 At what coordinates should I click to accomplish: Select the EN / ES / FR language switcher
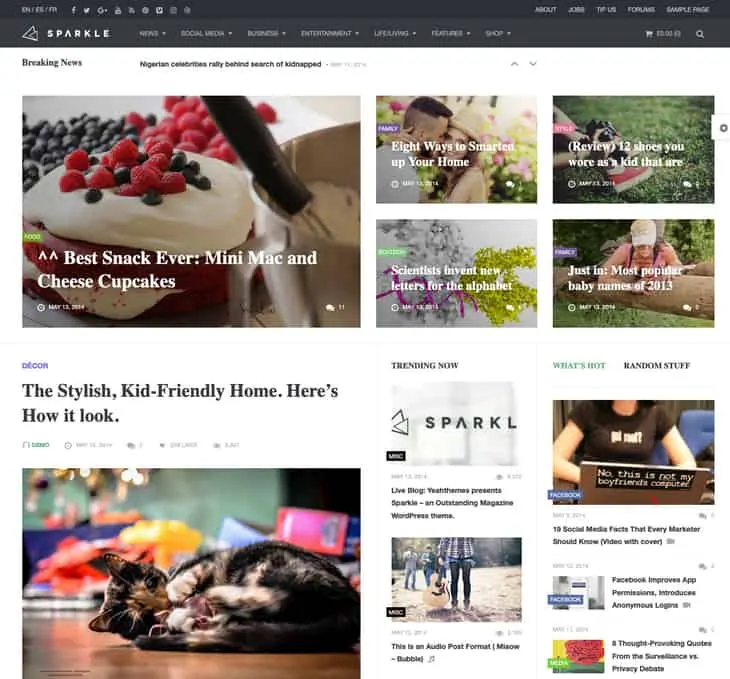click(x=39, y=10)
